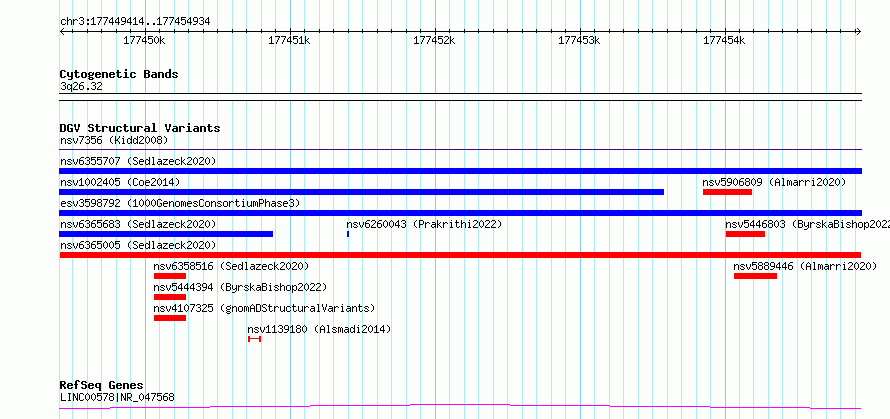Open nsv4107325 (gnomADStructuralVariants) label
Image resolution: width=890 pixels, height=419 pixels.
coord(265,308)
